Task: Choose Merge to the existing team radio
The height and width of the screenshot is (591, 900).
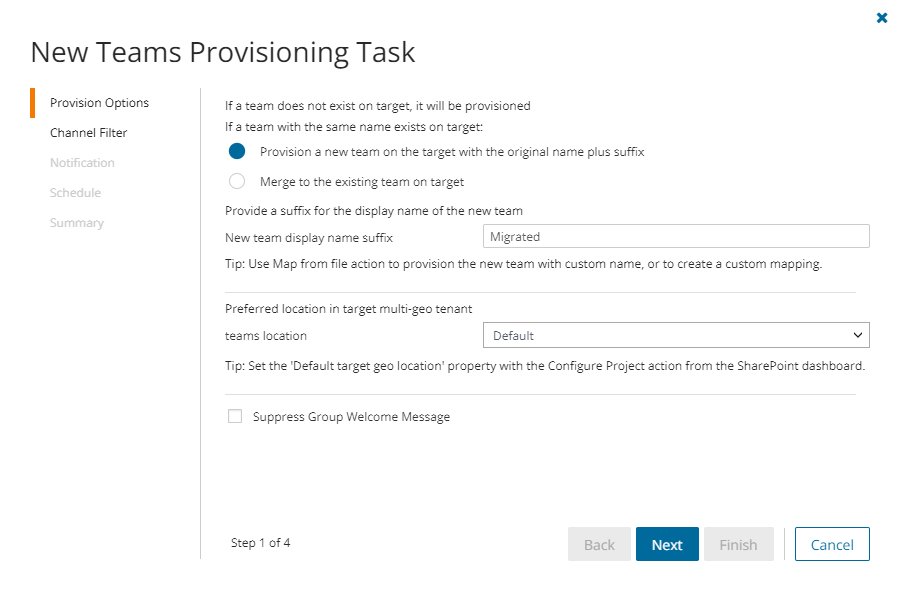Action: coord(237,182)
